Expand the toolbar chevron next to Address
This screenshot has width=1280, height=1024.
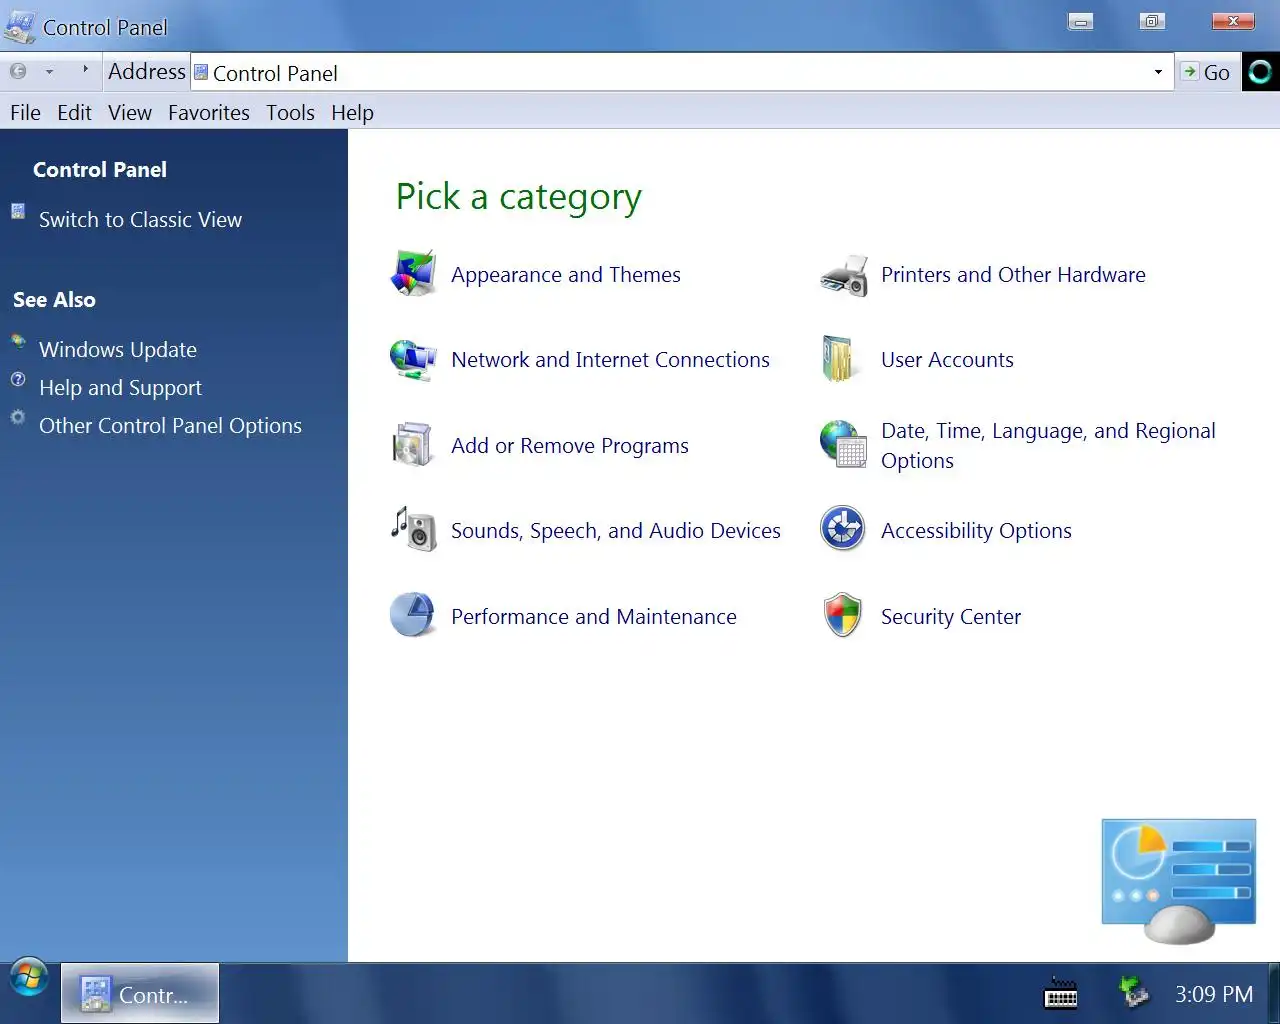click(86, 70)
